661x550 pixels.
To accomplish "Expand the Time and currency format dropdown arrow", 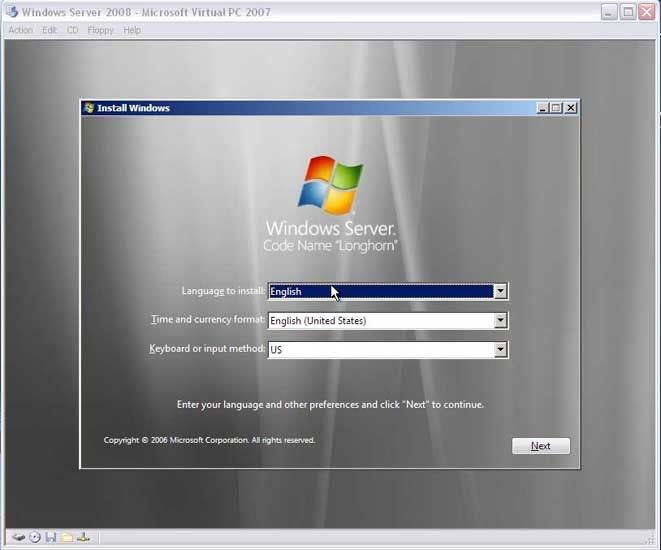I will click(x=500, y=320).
